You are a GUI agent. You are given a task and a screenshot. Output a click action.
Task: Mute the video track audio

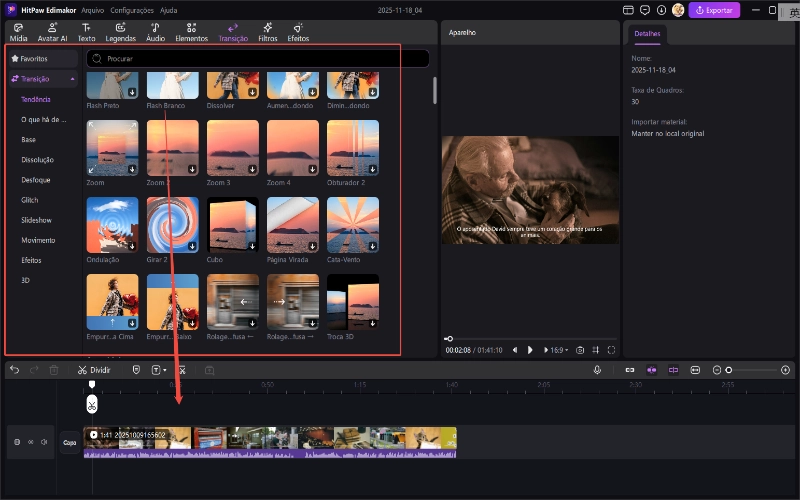(x=44, y=441)
